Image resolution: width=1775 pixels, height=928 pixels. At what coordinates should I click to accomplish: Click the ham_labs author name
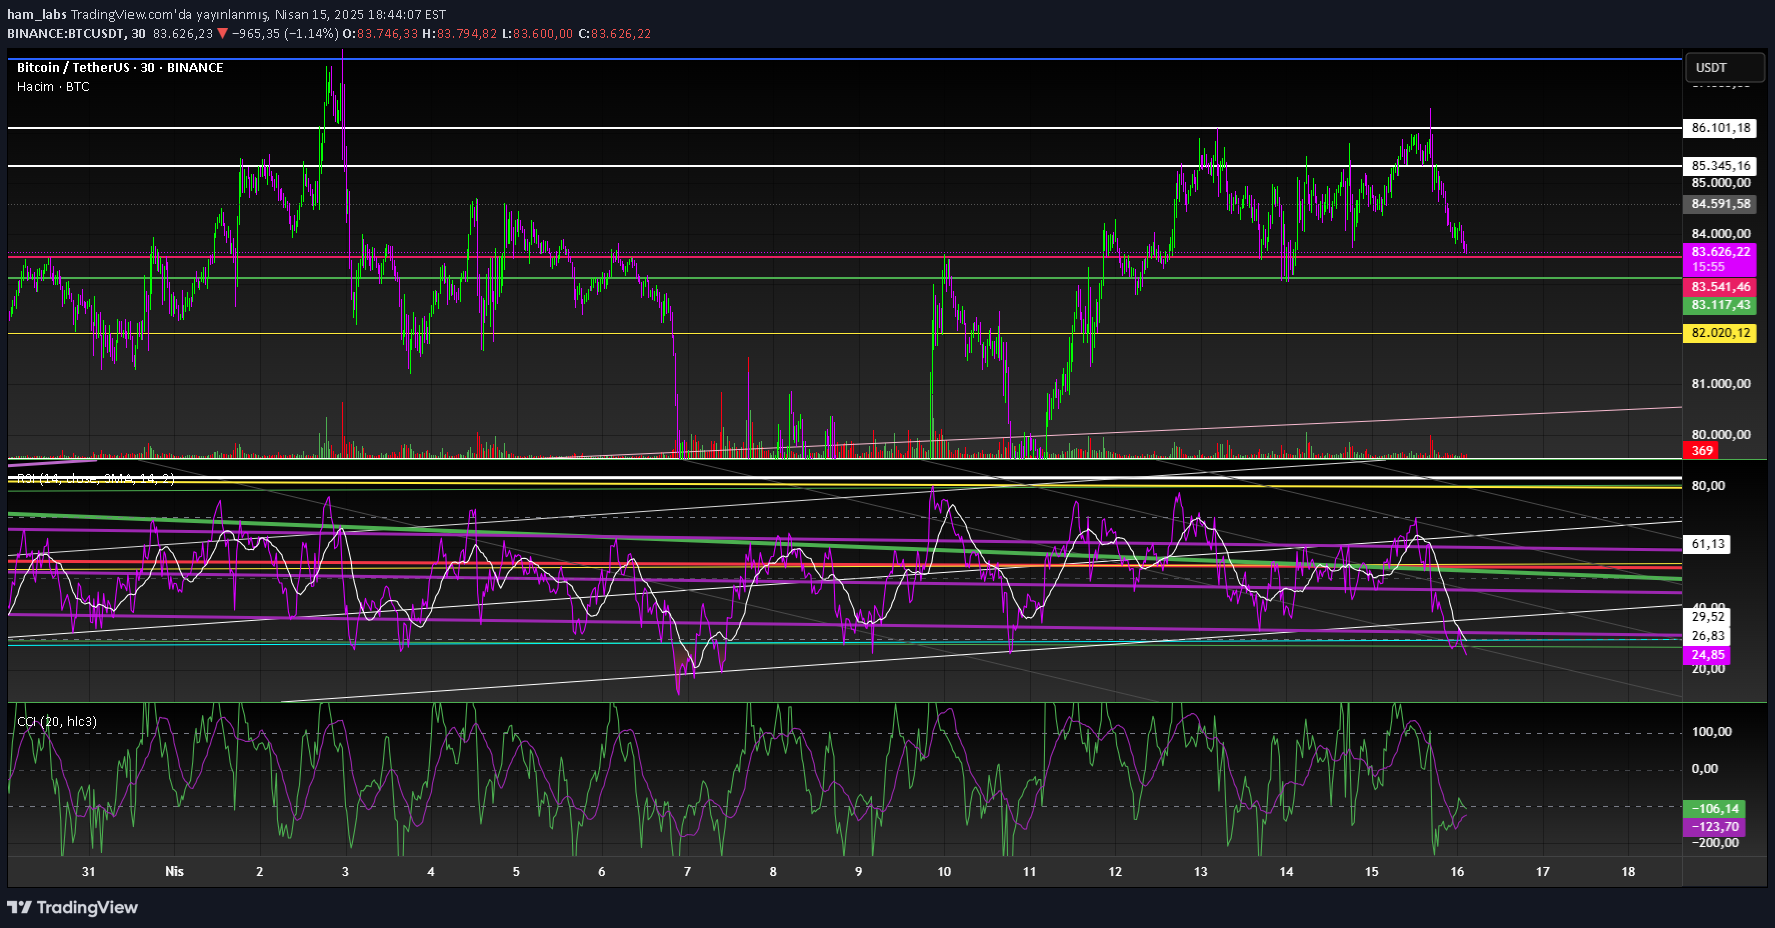point(37,15)
